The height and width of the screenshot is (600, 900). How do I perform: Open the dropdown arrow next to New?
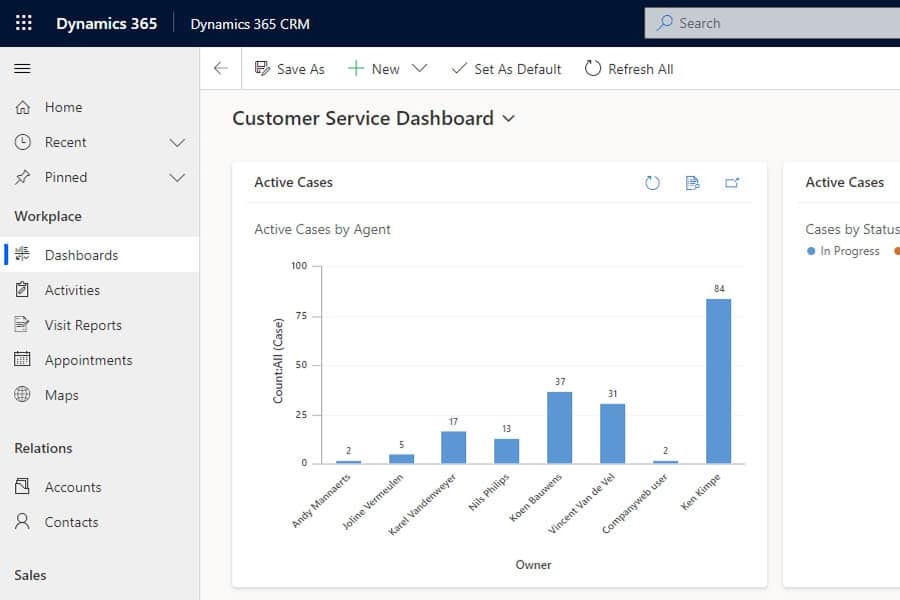[420, 69]
